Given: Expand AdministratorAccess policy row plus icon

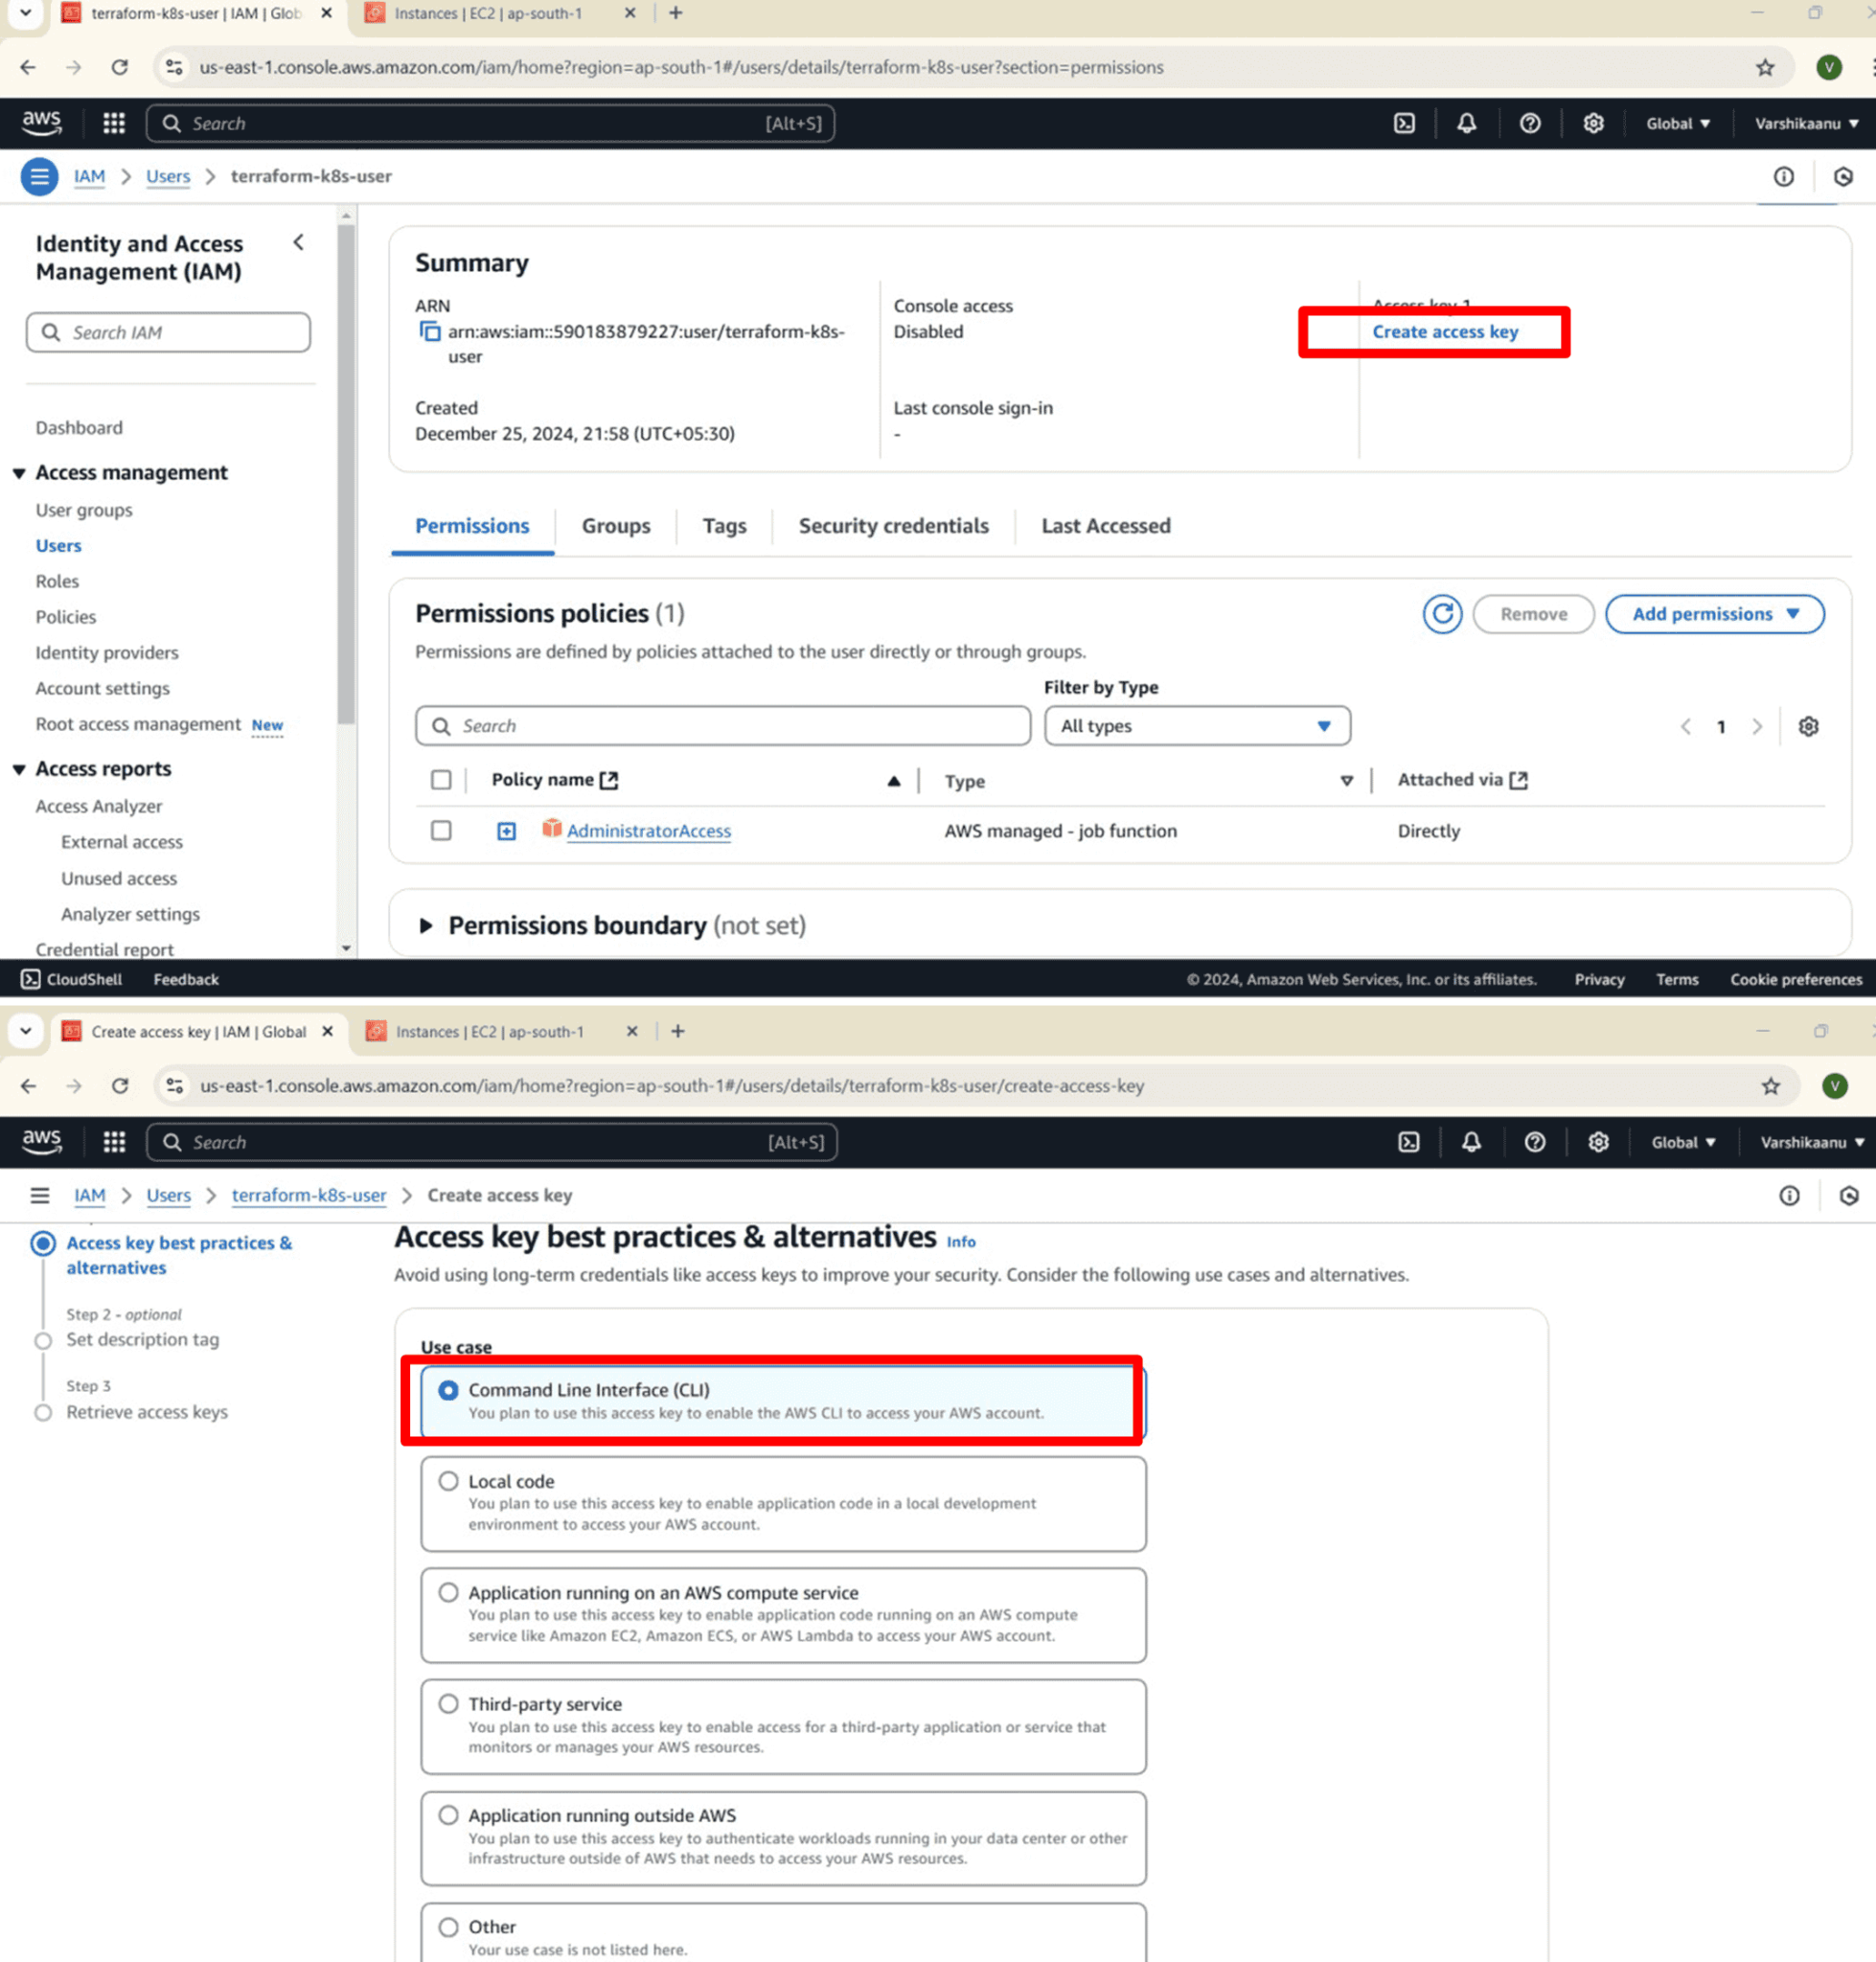Looking at the screenshot, I should click(x=506, y=831).
